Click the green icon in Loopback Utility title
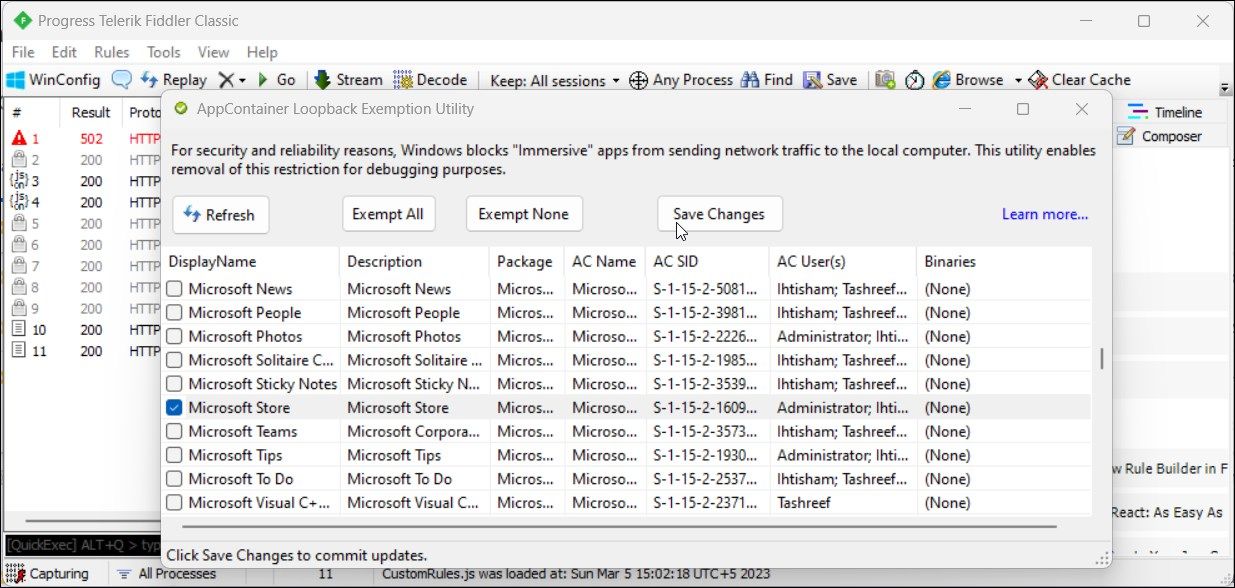1235x588 pixels. point(181,108)
